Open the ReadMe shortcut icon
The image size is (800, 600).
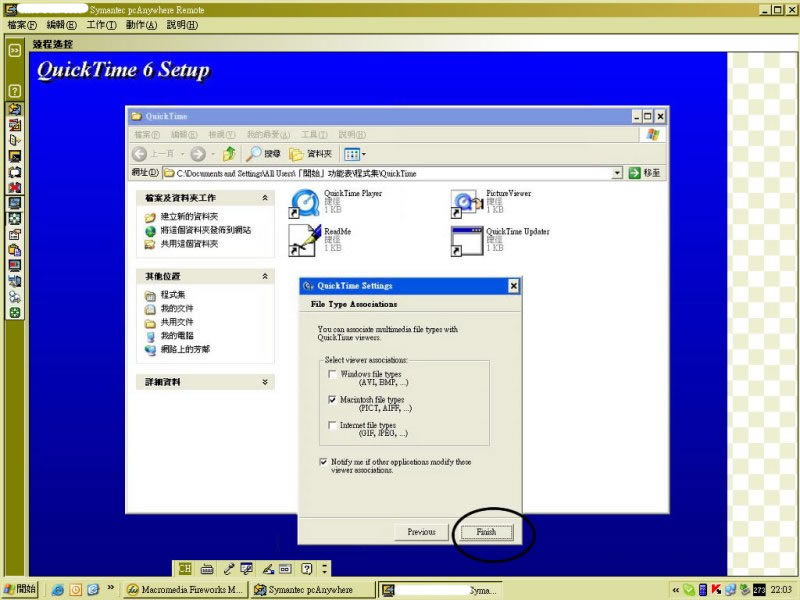click(305, 239)
